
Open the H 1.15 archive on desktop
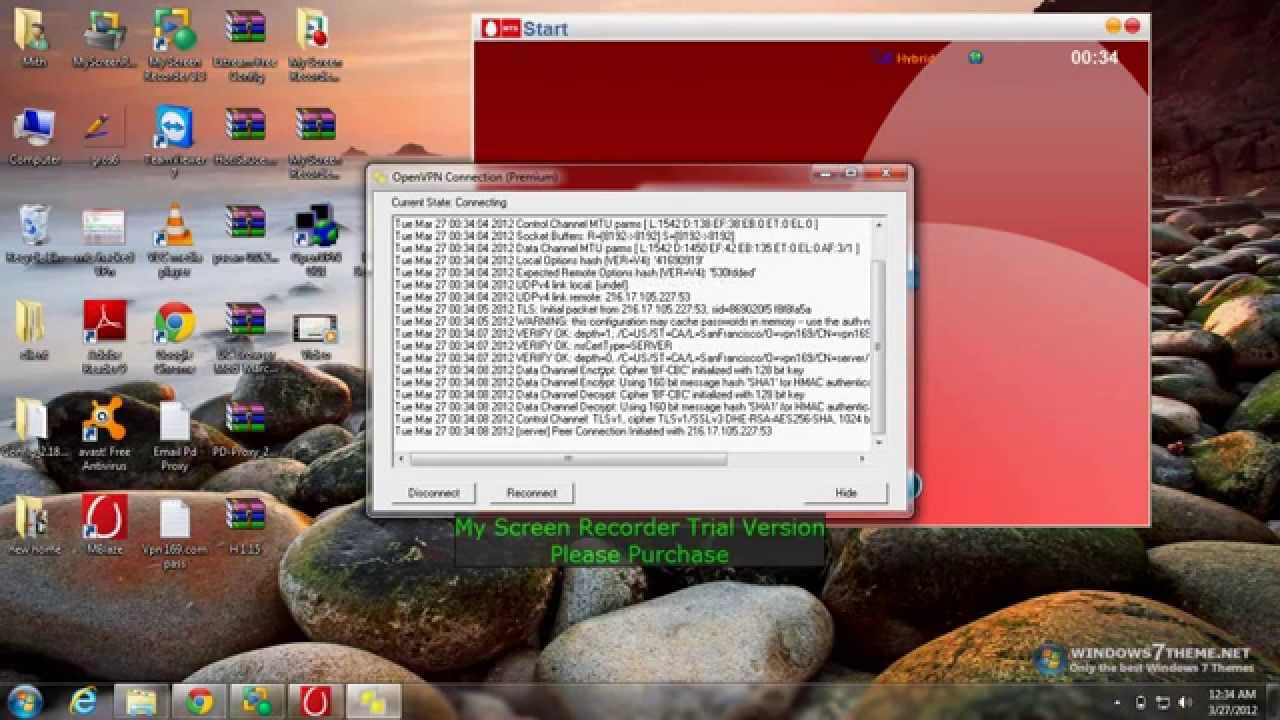pos(245,525)
